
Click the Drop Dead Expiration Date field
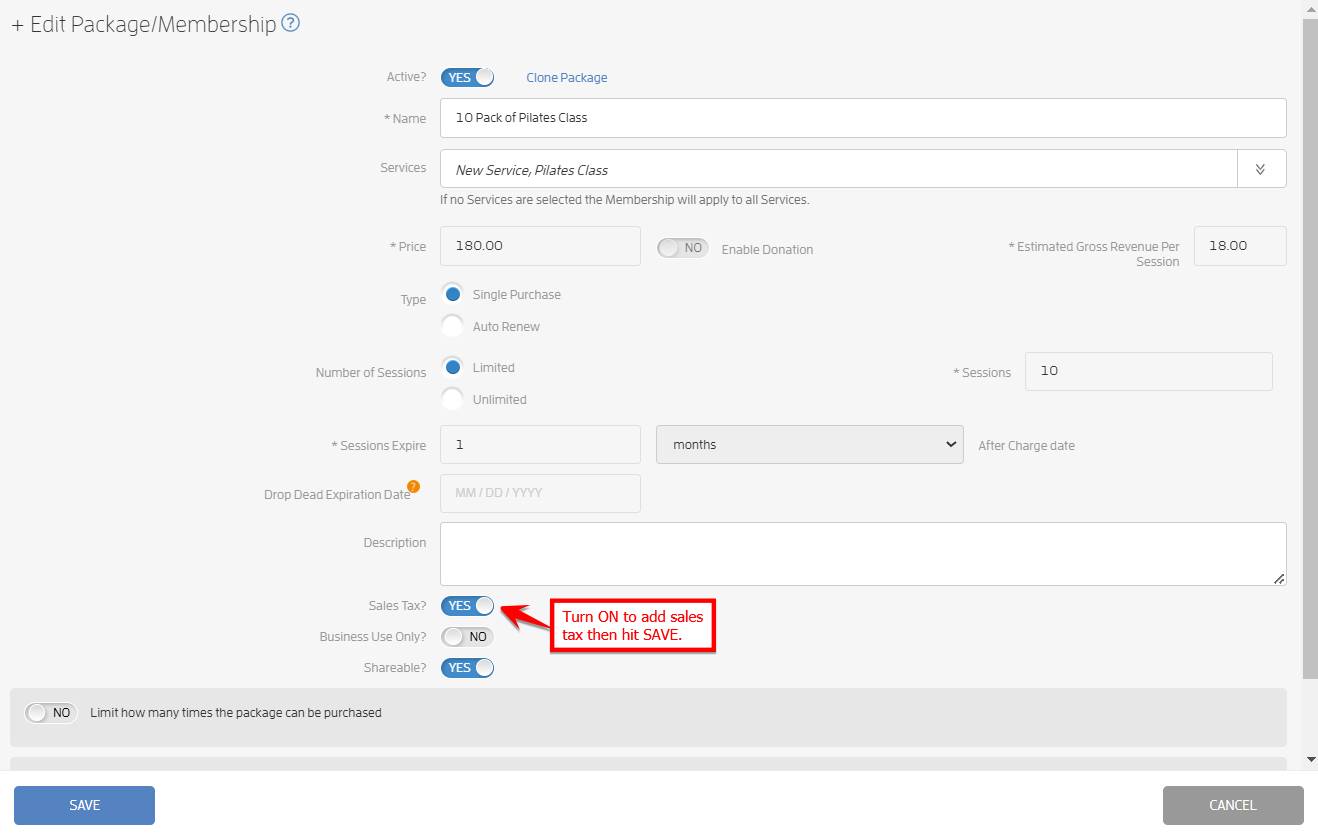point(540,493)
